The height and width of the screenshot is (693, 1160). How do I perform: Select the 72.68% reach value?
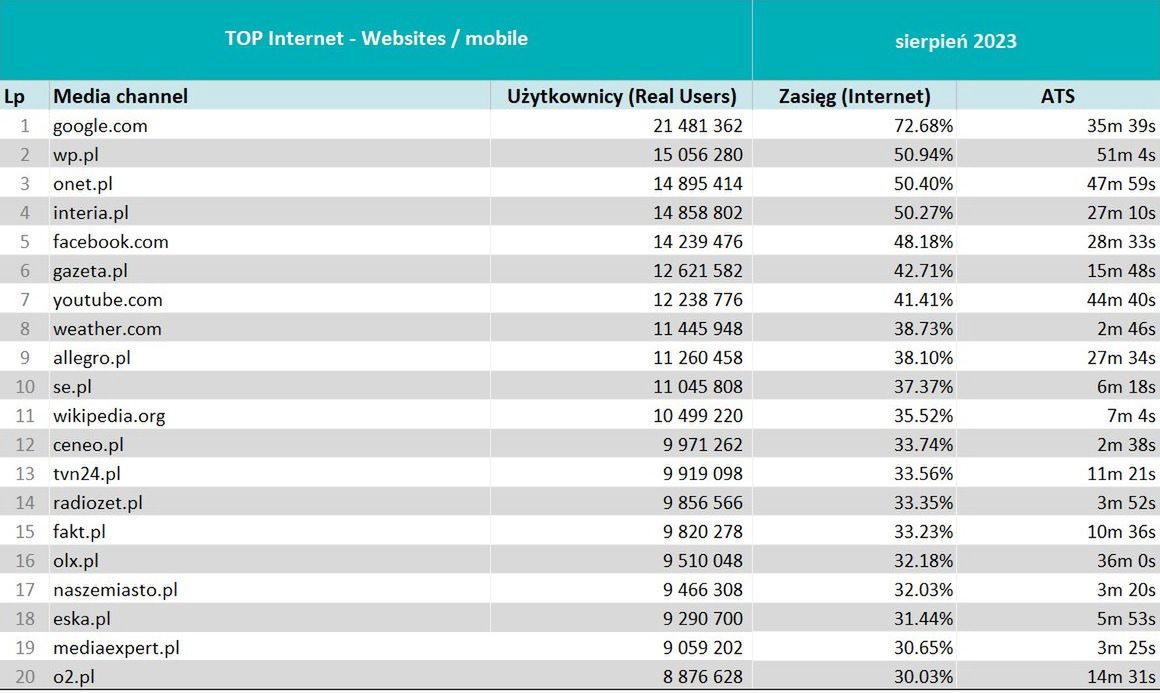pos(925,126)
